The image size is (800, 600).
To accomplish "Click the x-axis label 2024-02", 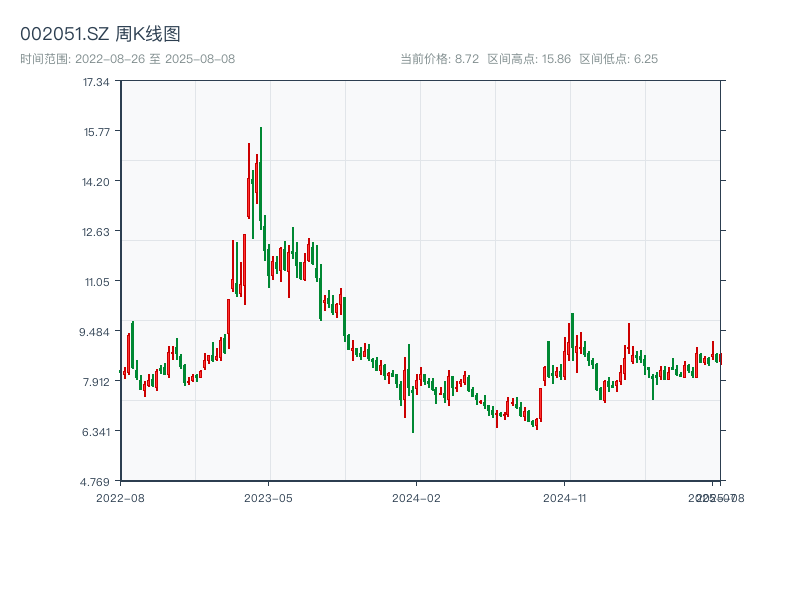I will point(416,498).
